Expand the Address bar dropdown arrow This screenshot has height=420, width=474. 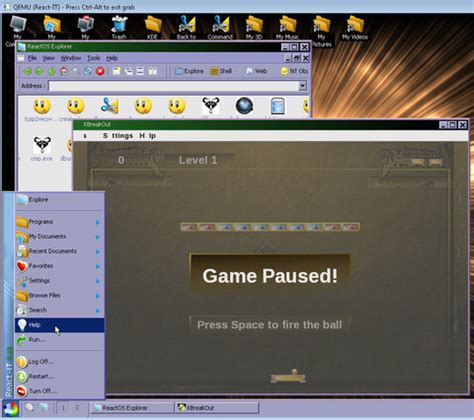click(x=302, y=86)
